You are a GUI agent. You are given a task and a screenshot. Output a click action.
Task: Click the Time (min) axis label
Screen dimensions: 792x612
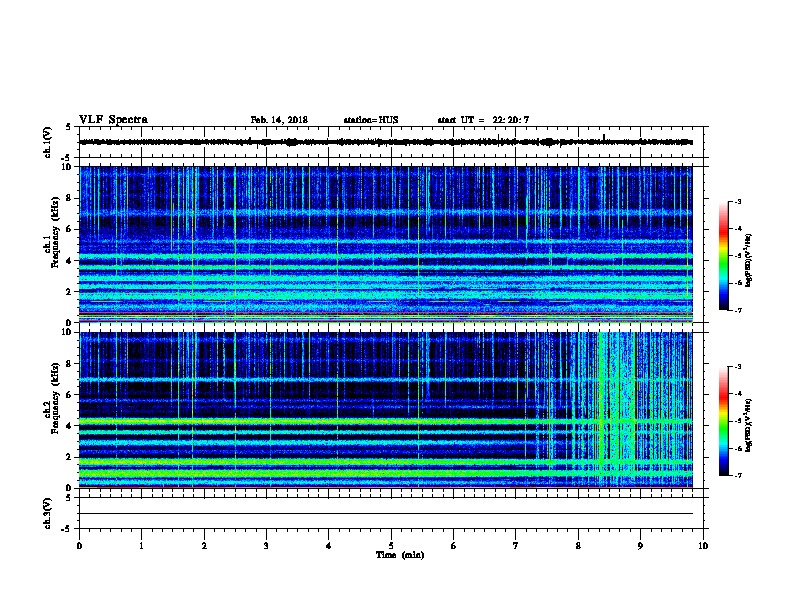coord(400,555)
